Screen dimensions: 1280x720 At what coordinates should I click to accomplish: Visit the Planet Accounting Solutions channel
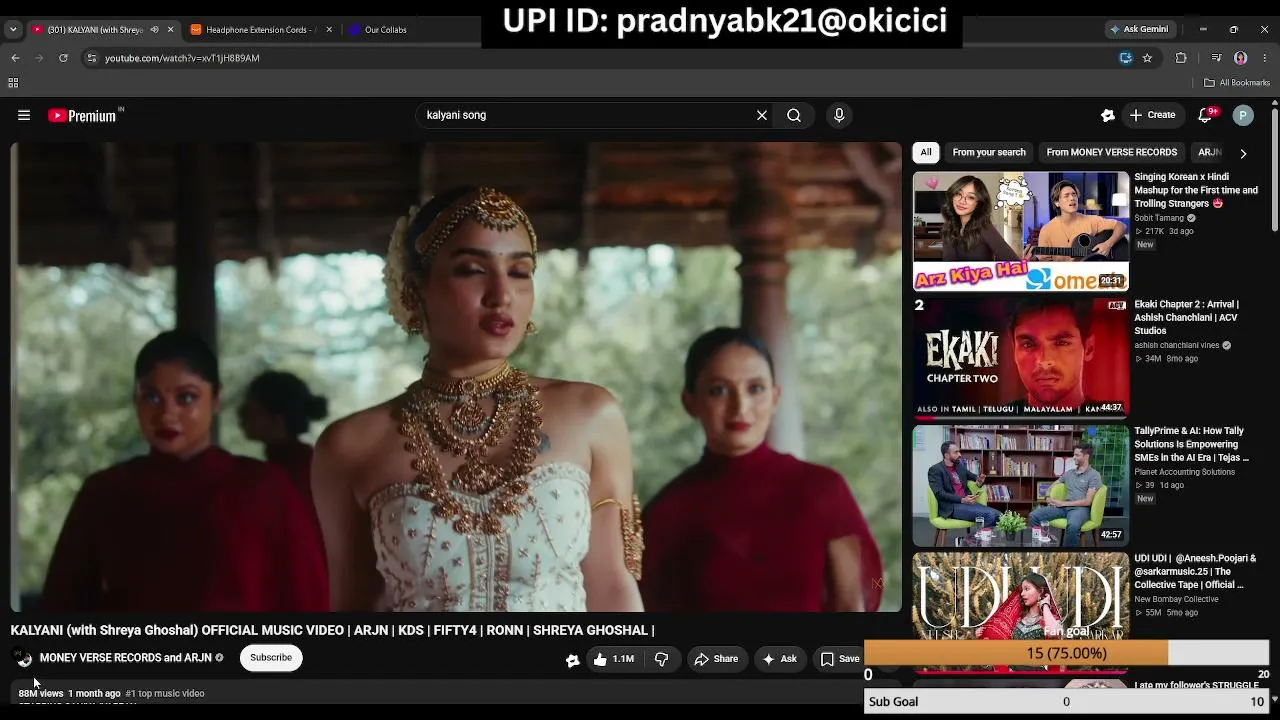pyautogui.click(x=1184, y=472)
